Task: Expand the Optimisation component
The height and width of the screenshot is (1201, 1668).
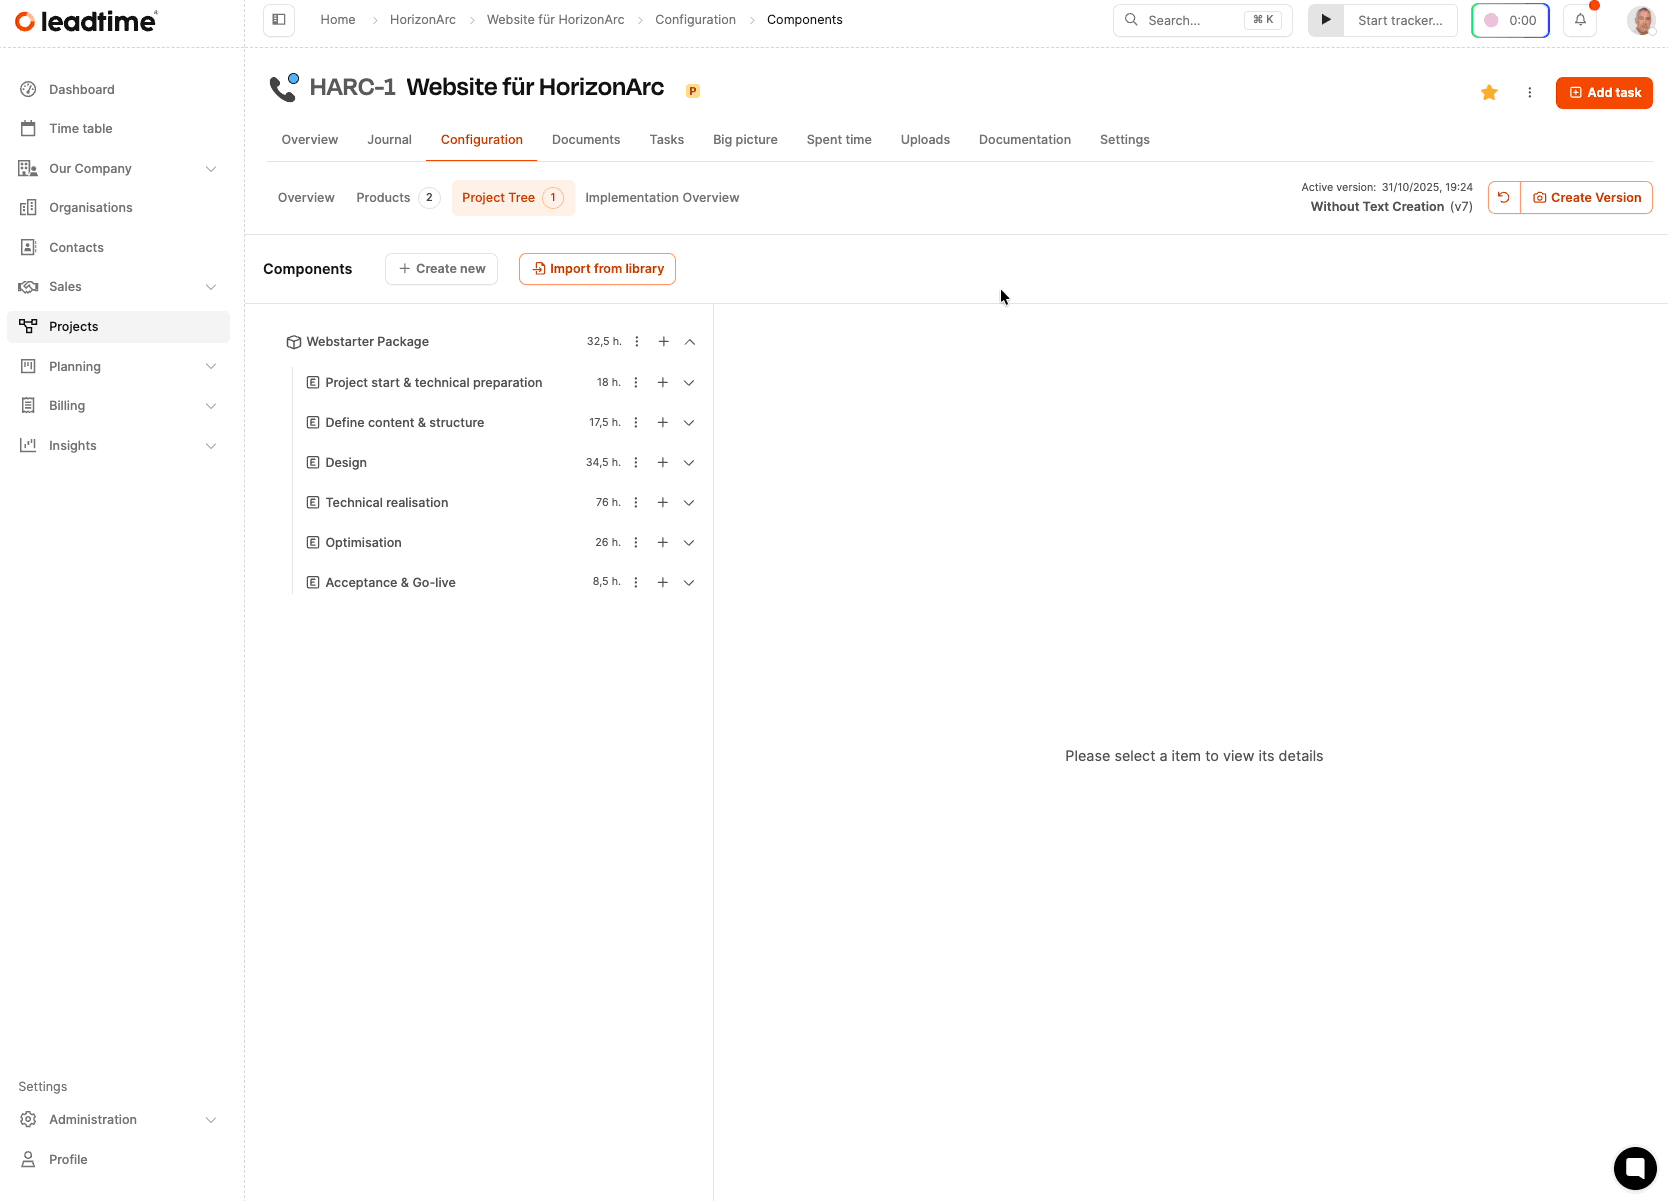Action: [x=689, y=543]
